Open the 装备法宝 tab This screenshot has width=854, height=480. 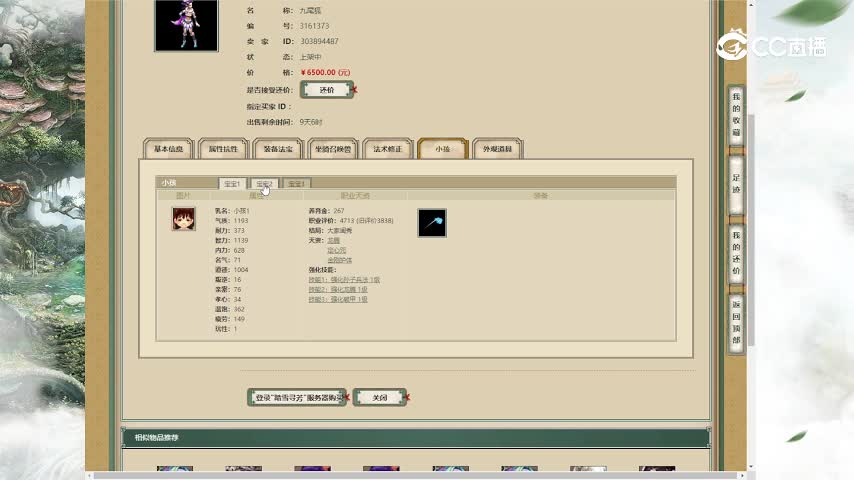click(x=278, y=149)
